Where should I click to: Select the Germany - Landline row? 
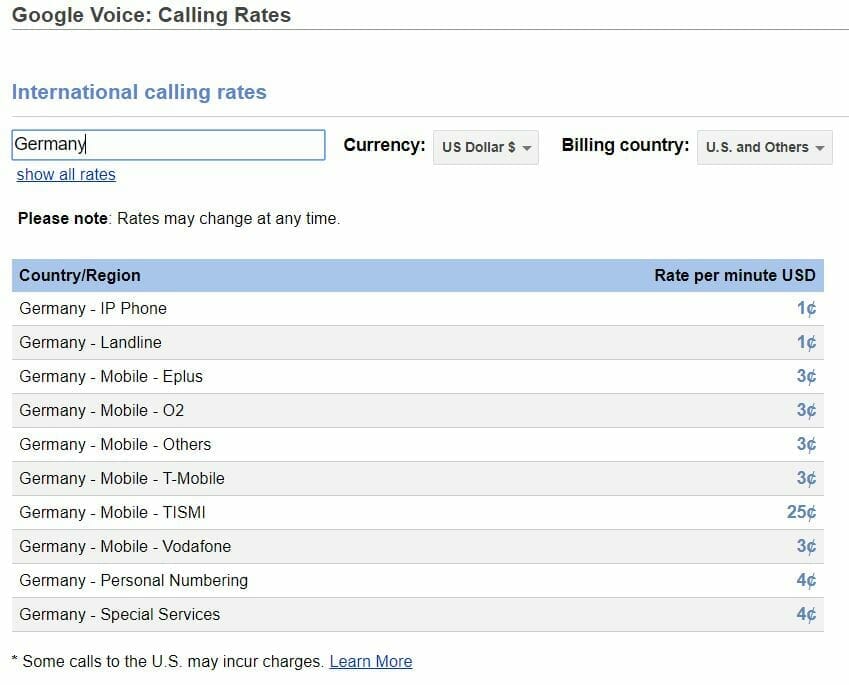[x=90, y=342]
